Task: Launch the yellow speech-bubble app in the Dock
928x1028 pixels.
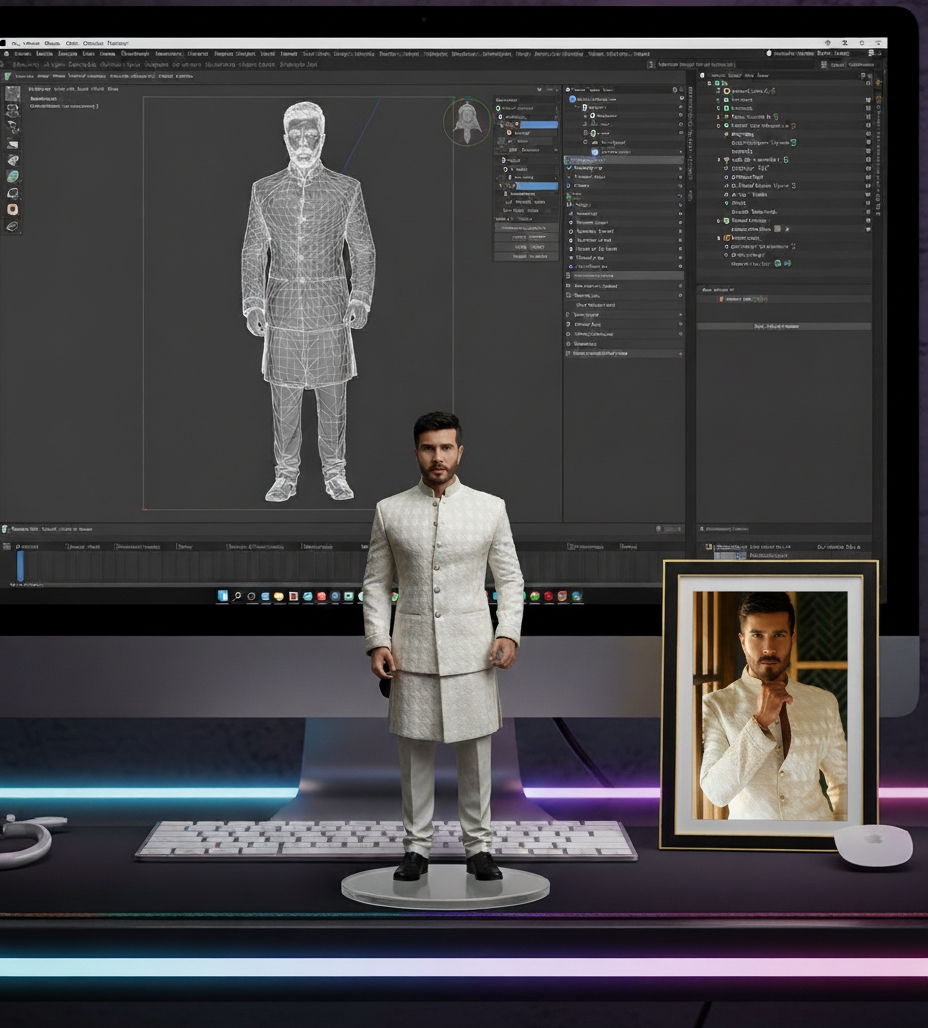Action: click(279, 597)
